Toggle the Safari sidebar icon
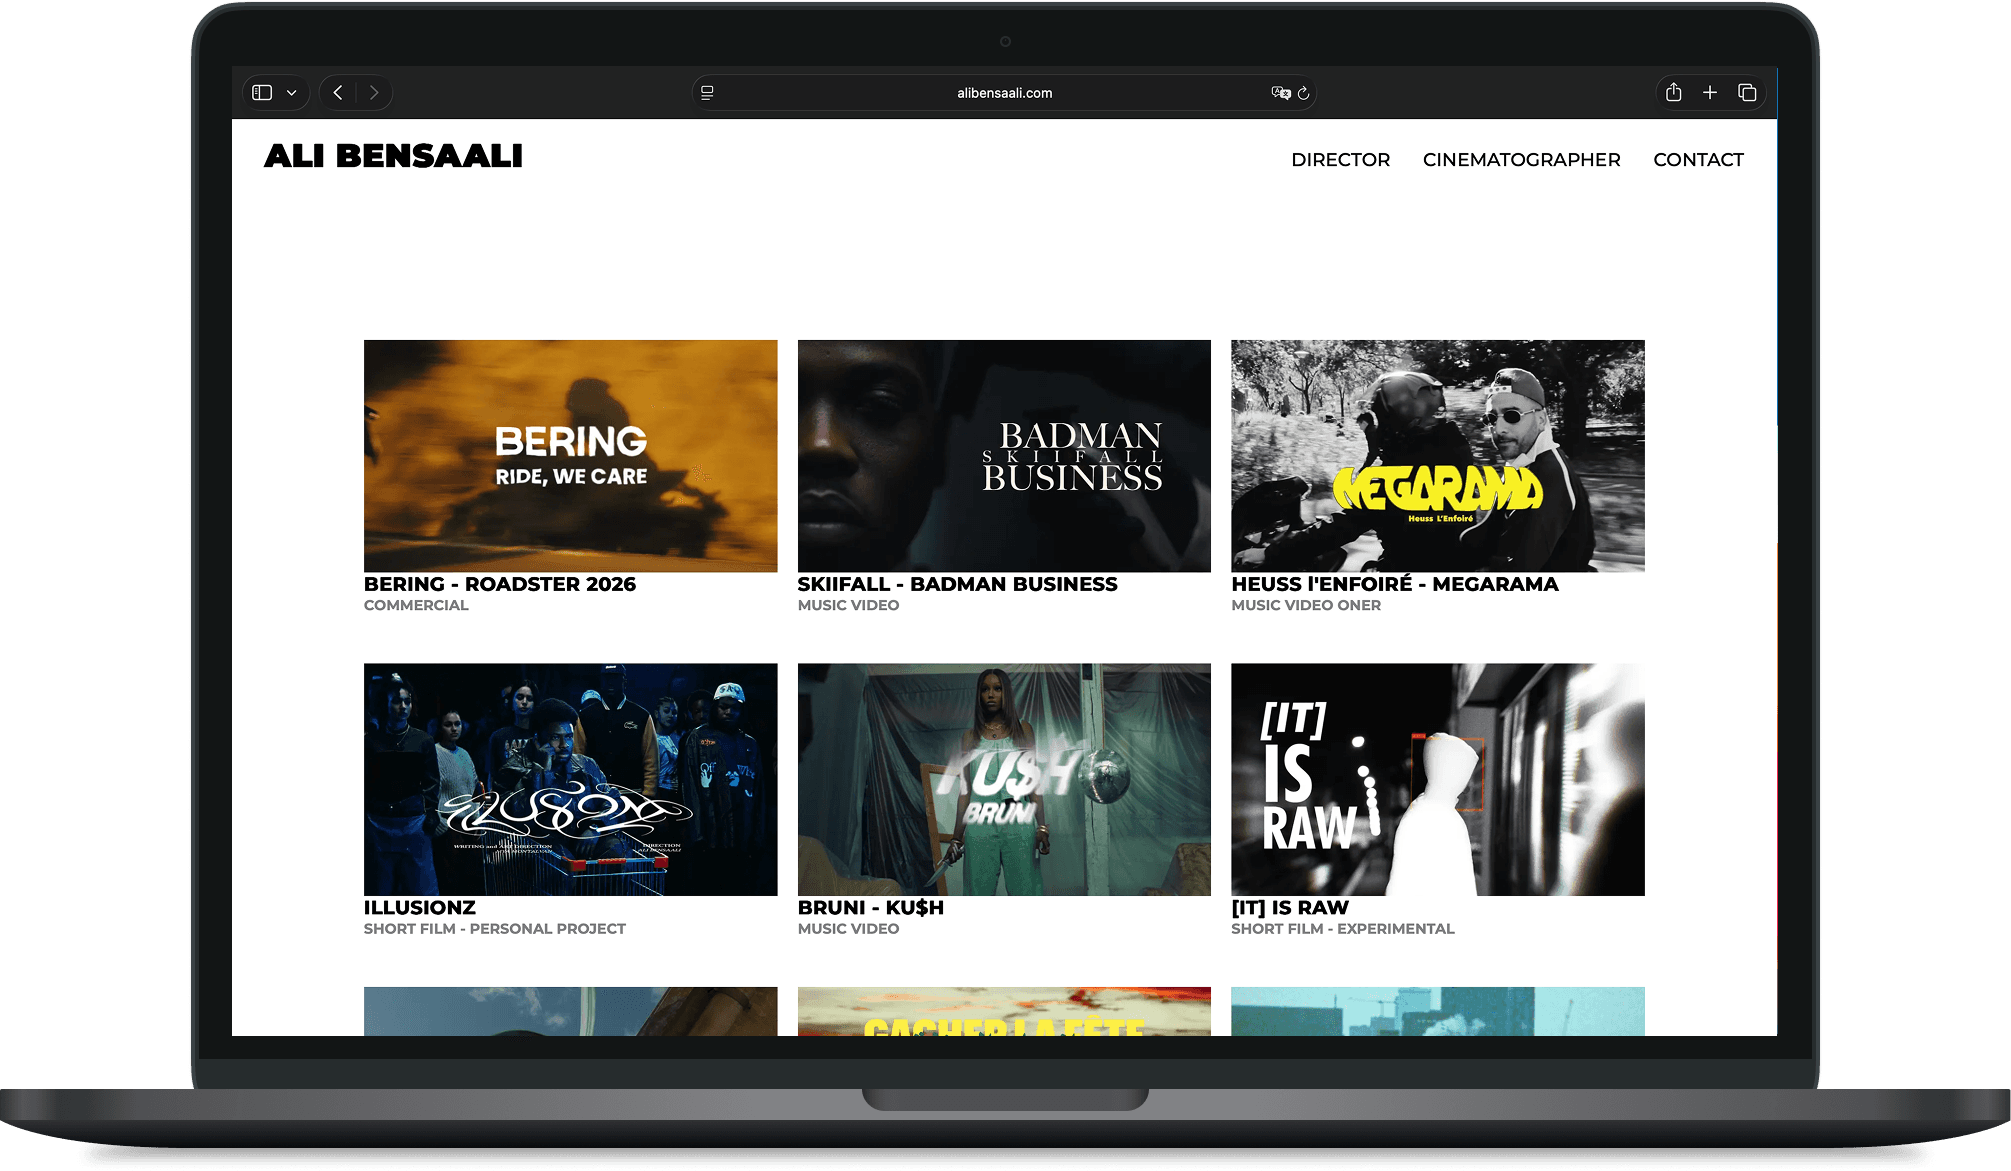Screen dimensions: 2011x1171 click(262, 93)
